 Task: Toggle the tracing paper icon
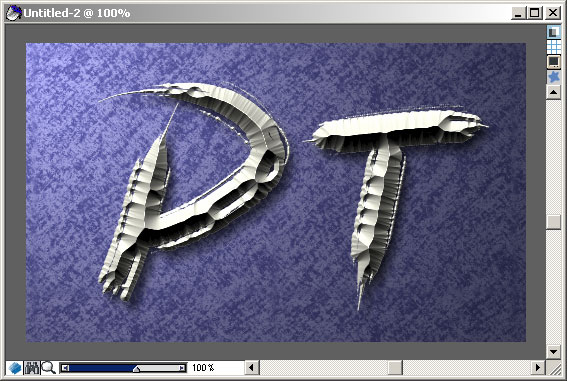(x=553, y=32)
